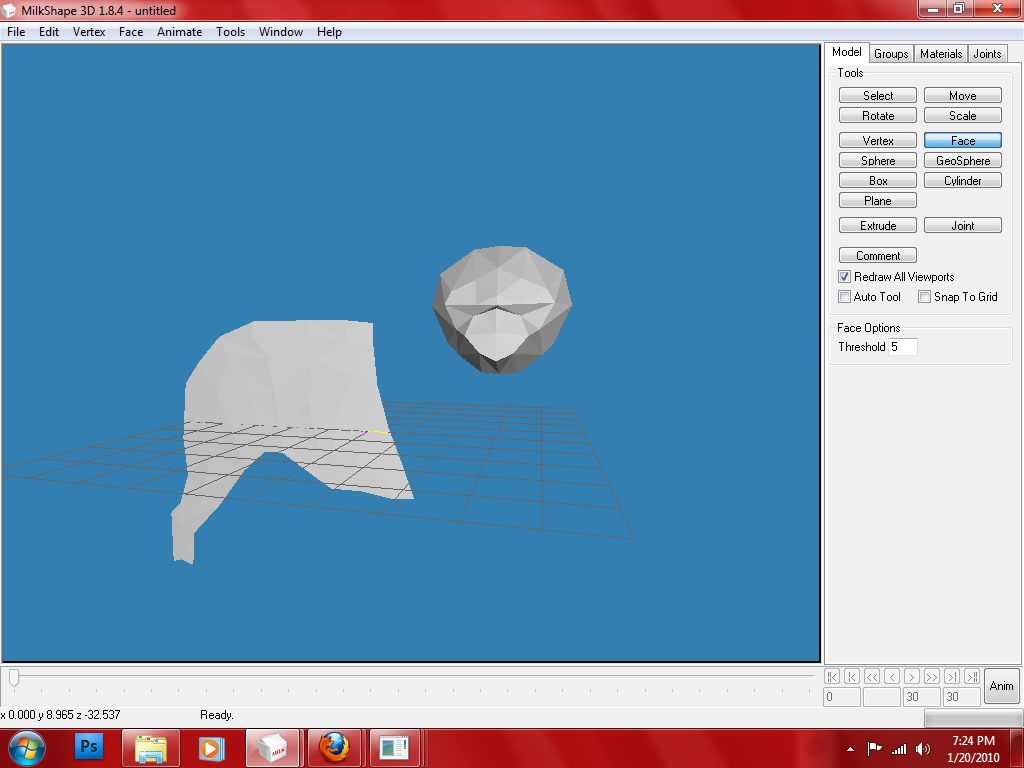Viewport: 1024px width, 768px height.
Task: Open Photoshop from the taskbar
Action: [x=89, y=748]
